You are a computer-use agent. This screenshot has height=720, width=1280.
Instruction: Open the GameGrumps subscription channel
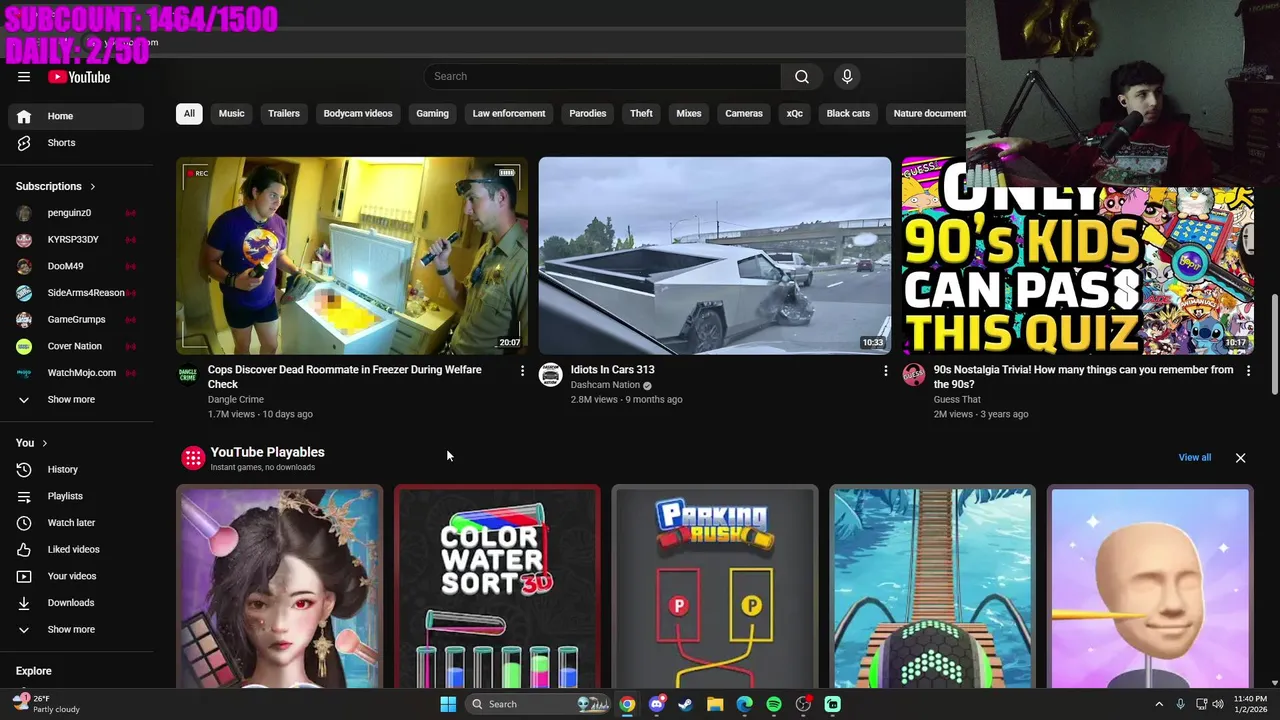pos(76,320)
